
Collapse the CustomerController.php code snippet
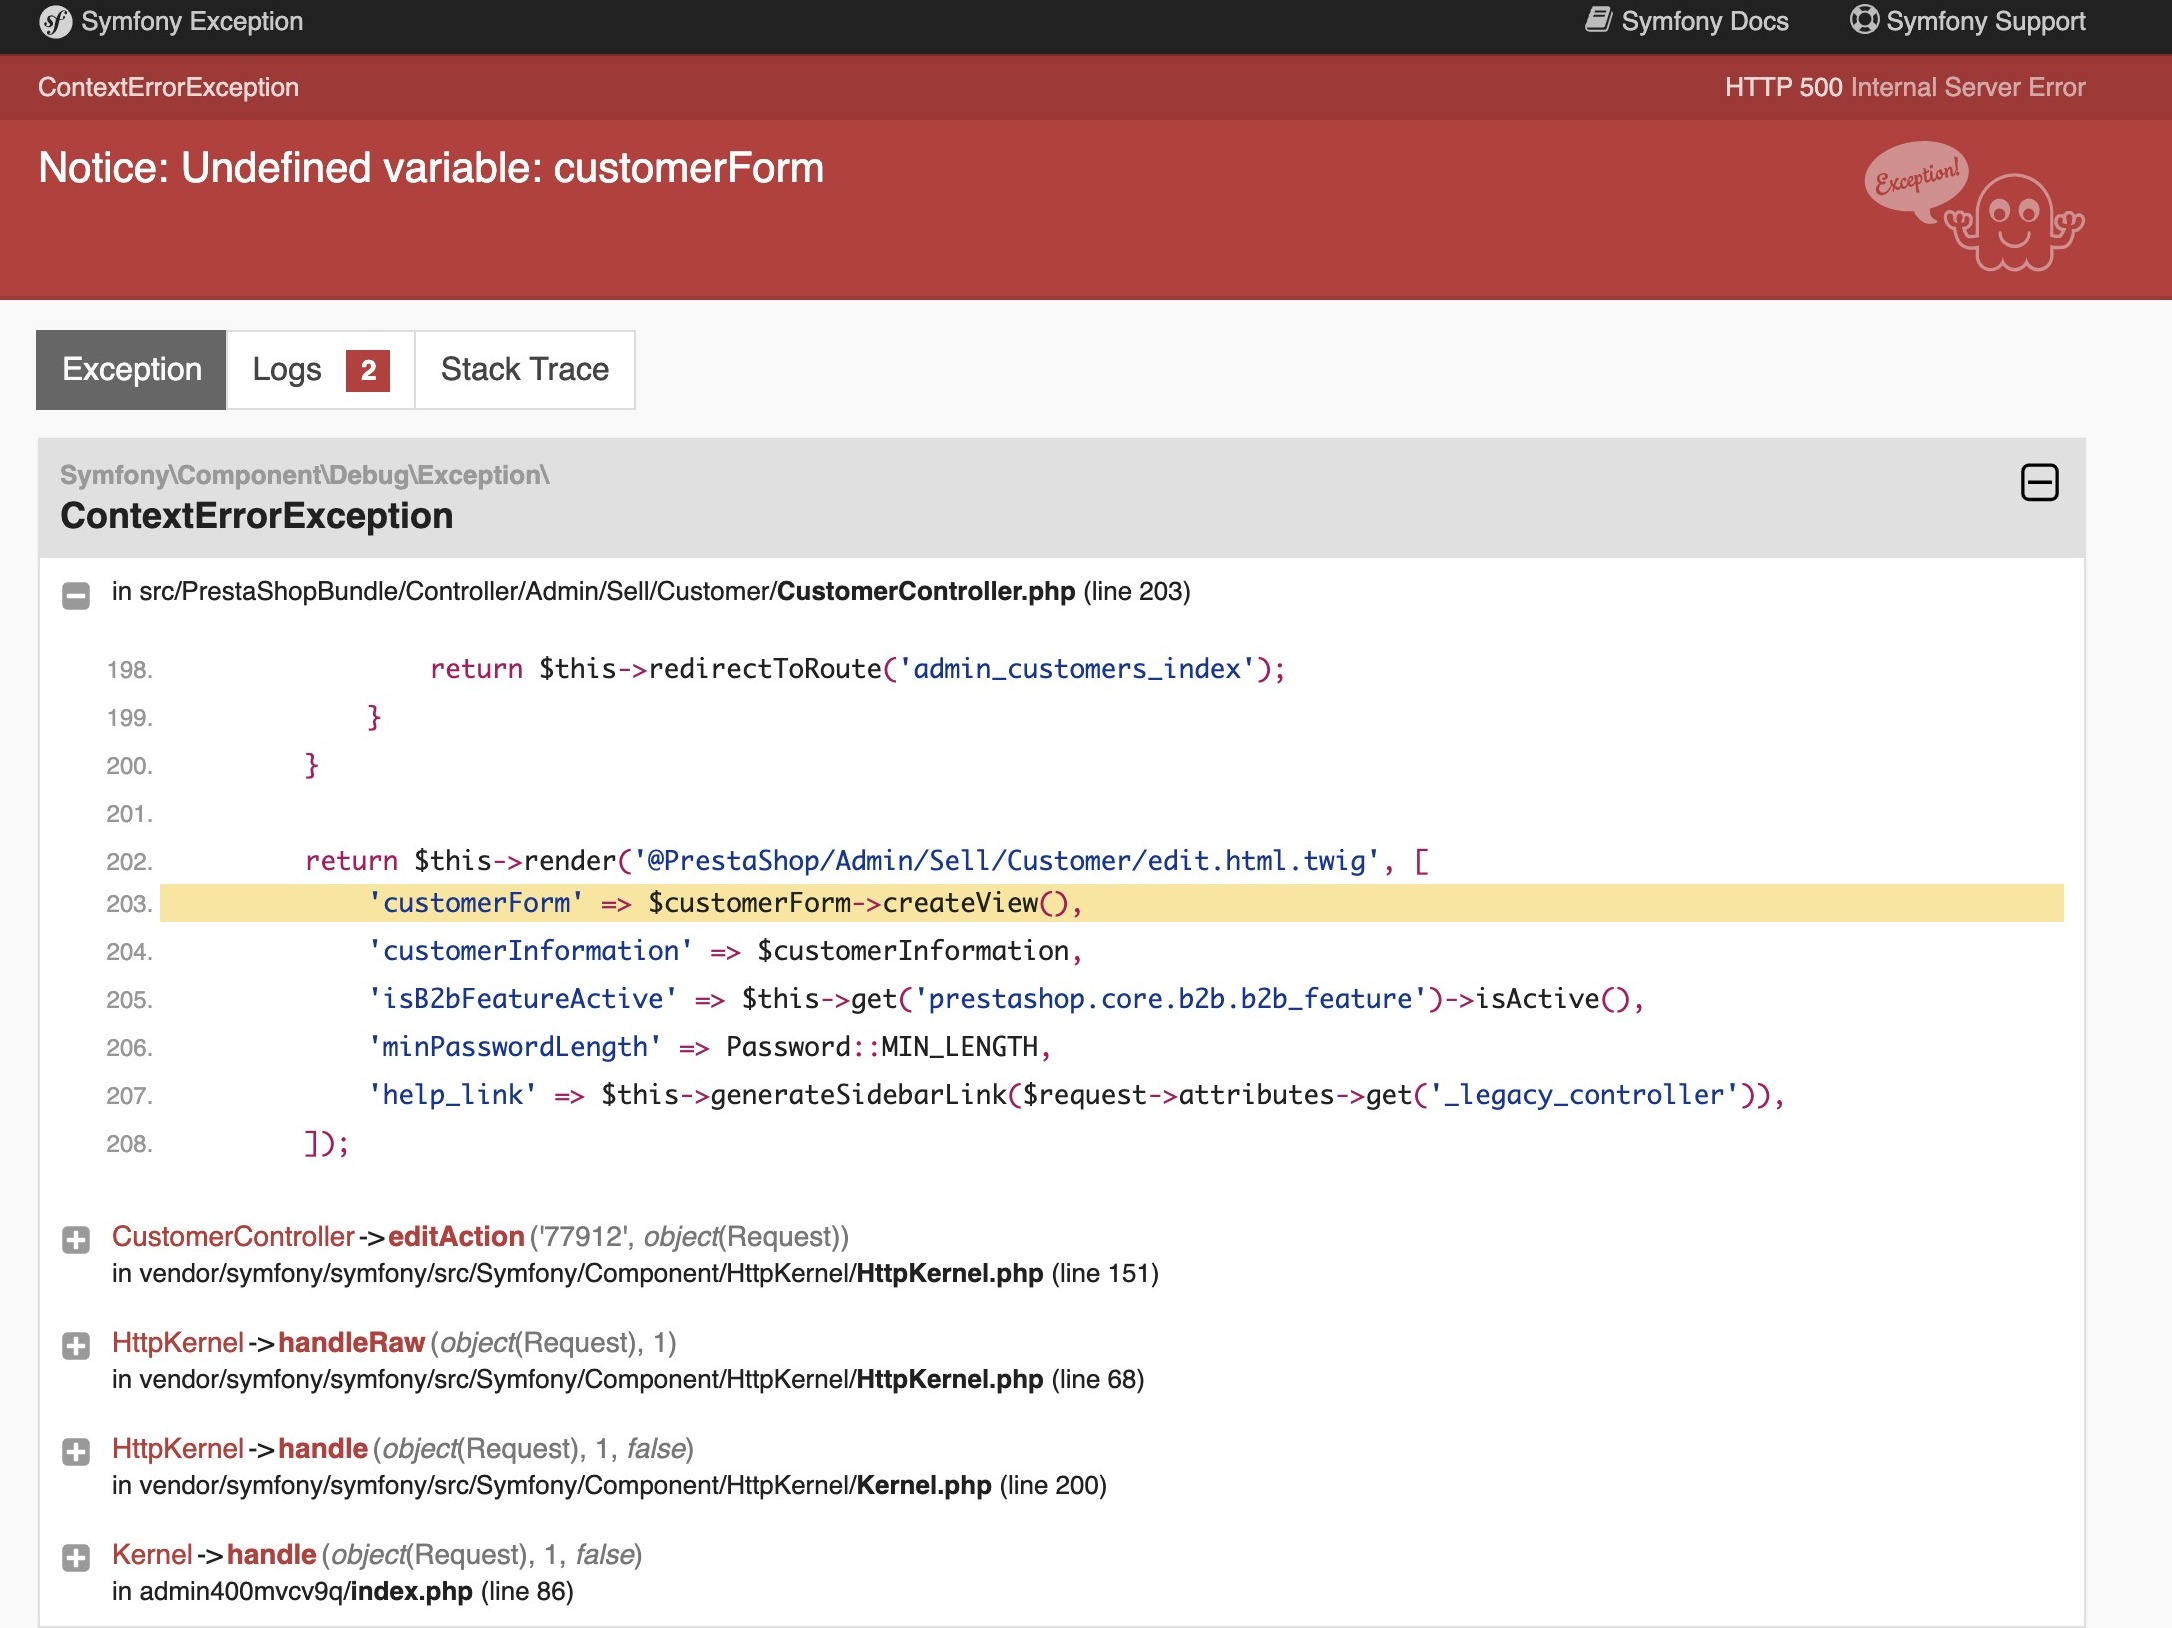tap(76, 596)
